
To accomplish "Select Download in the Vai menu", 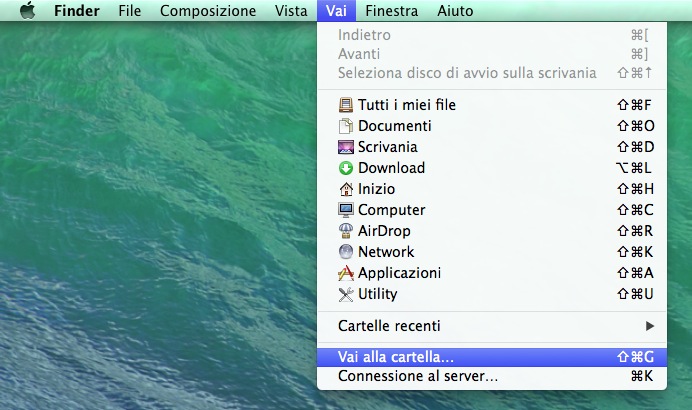I will (492, 168).
